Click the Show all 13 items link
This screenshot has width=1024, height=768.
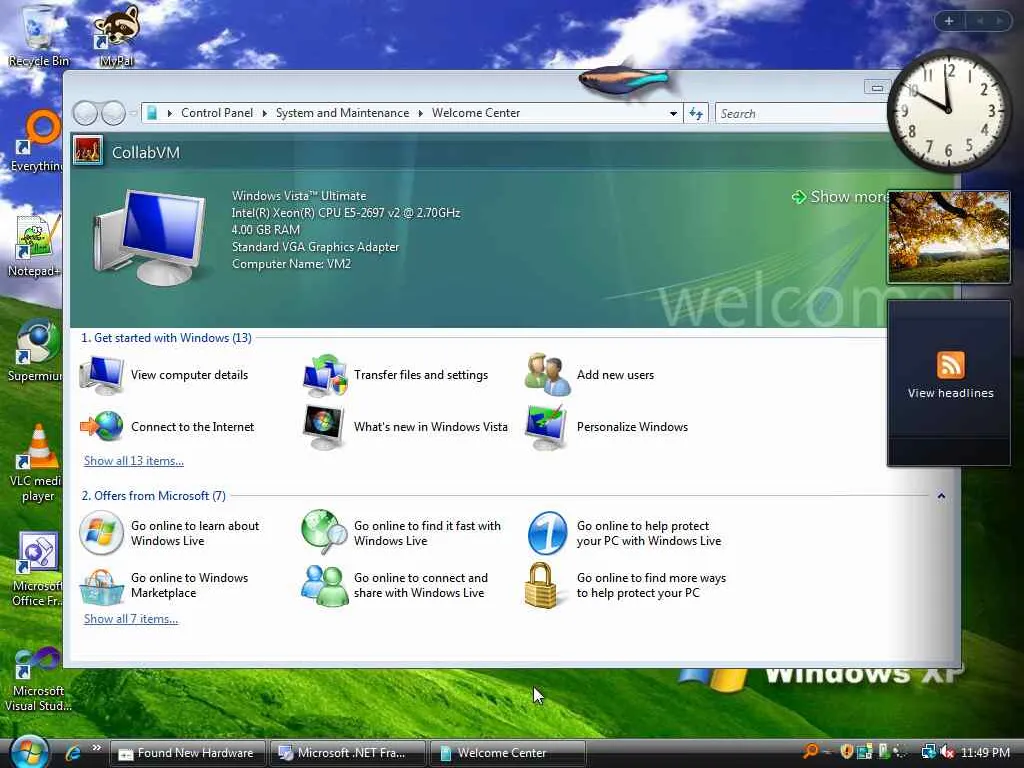coord(134,461)
